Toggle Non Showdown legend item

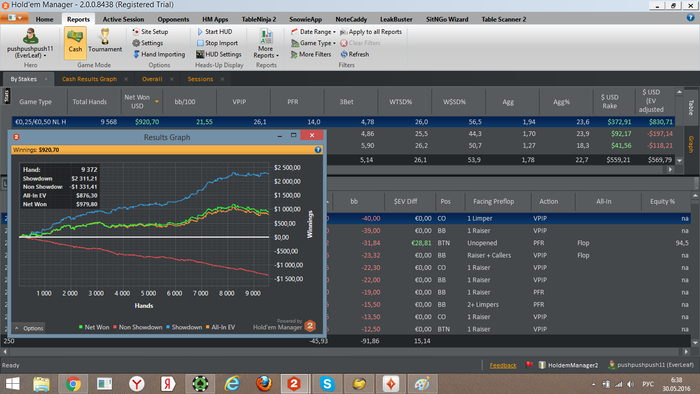click(x=138, y=327)
